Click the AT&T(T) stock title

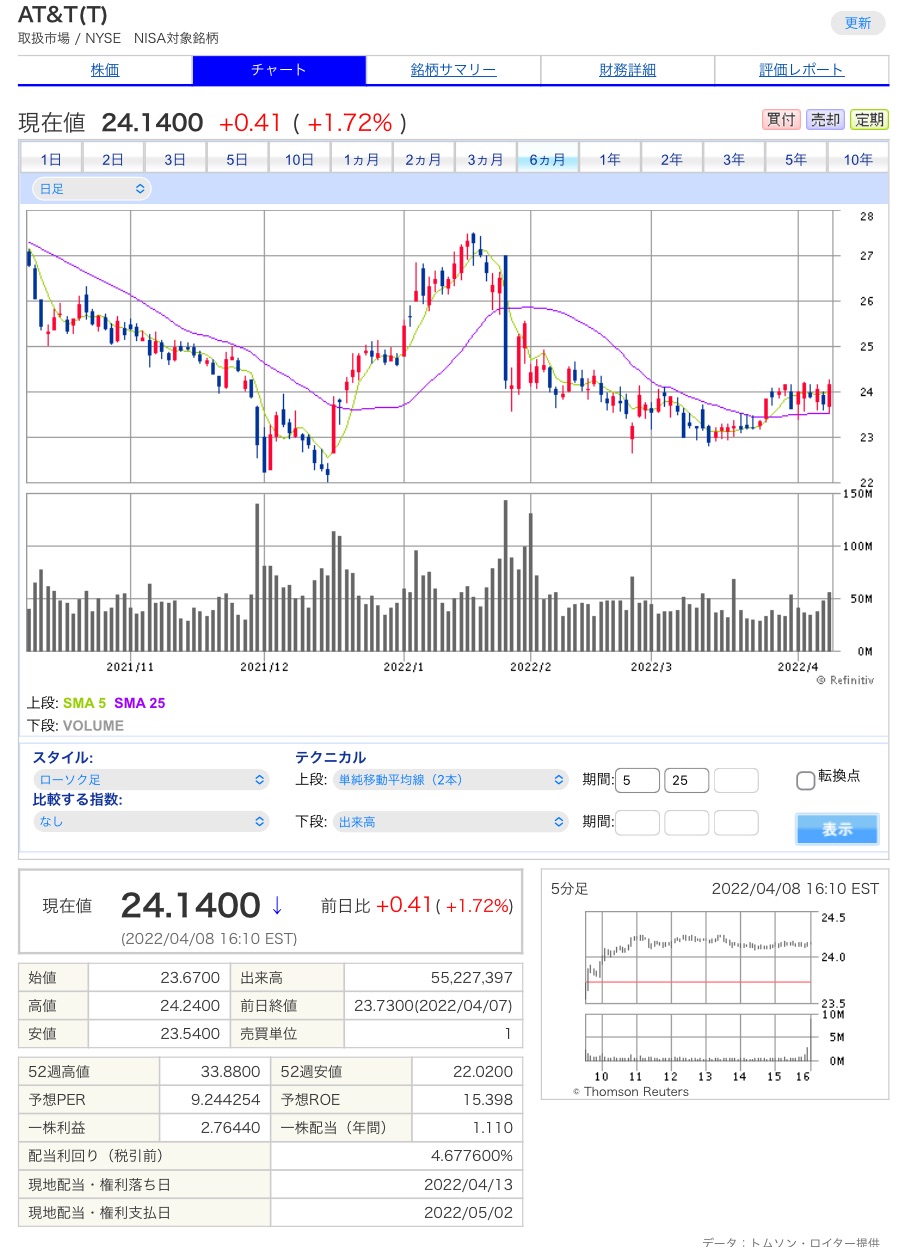pos(63,15)
